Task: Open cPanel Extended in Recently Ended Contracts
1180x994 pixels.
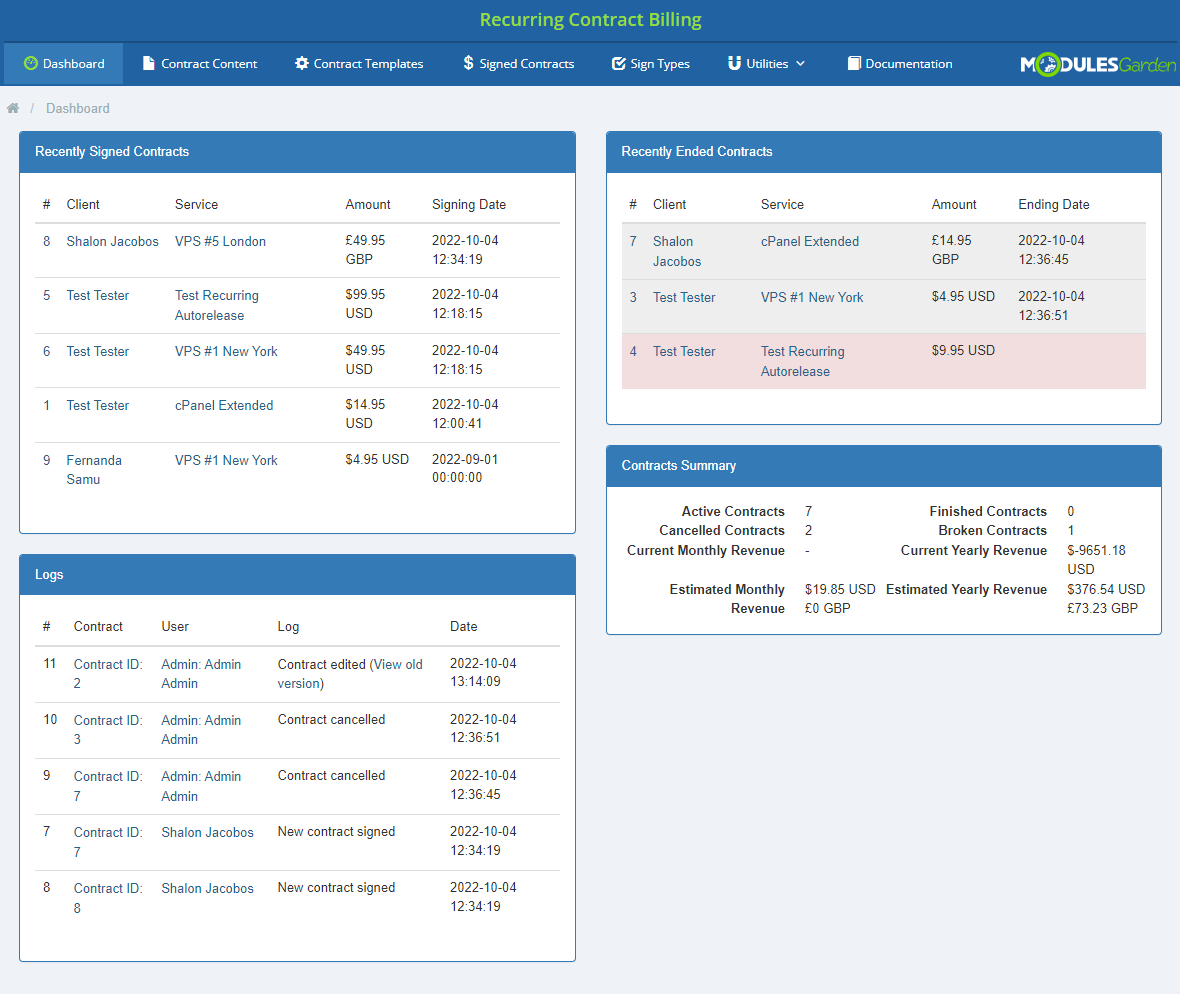Action: pos(809,241)
